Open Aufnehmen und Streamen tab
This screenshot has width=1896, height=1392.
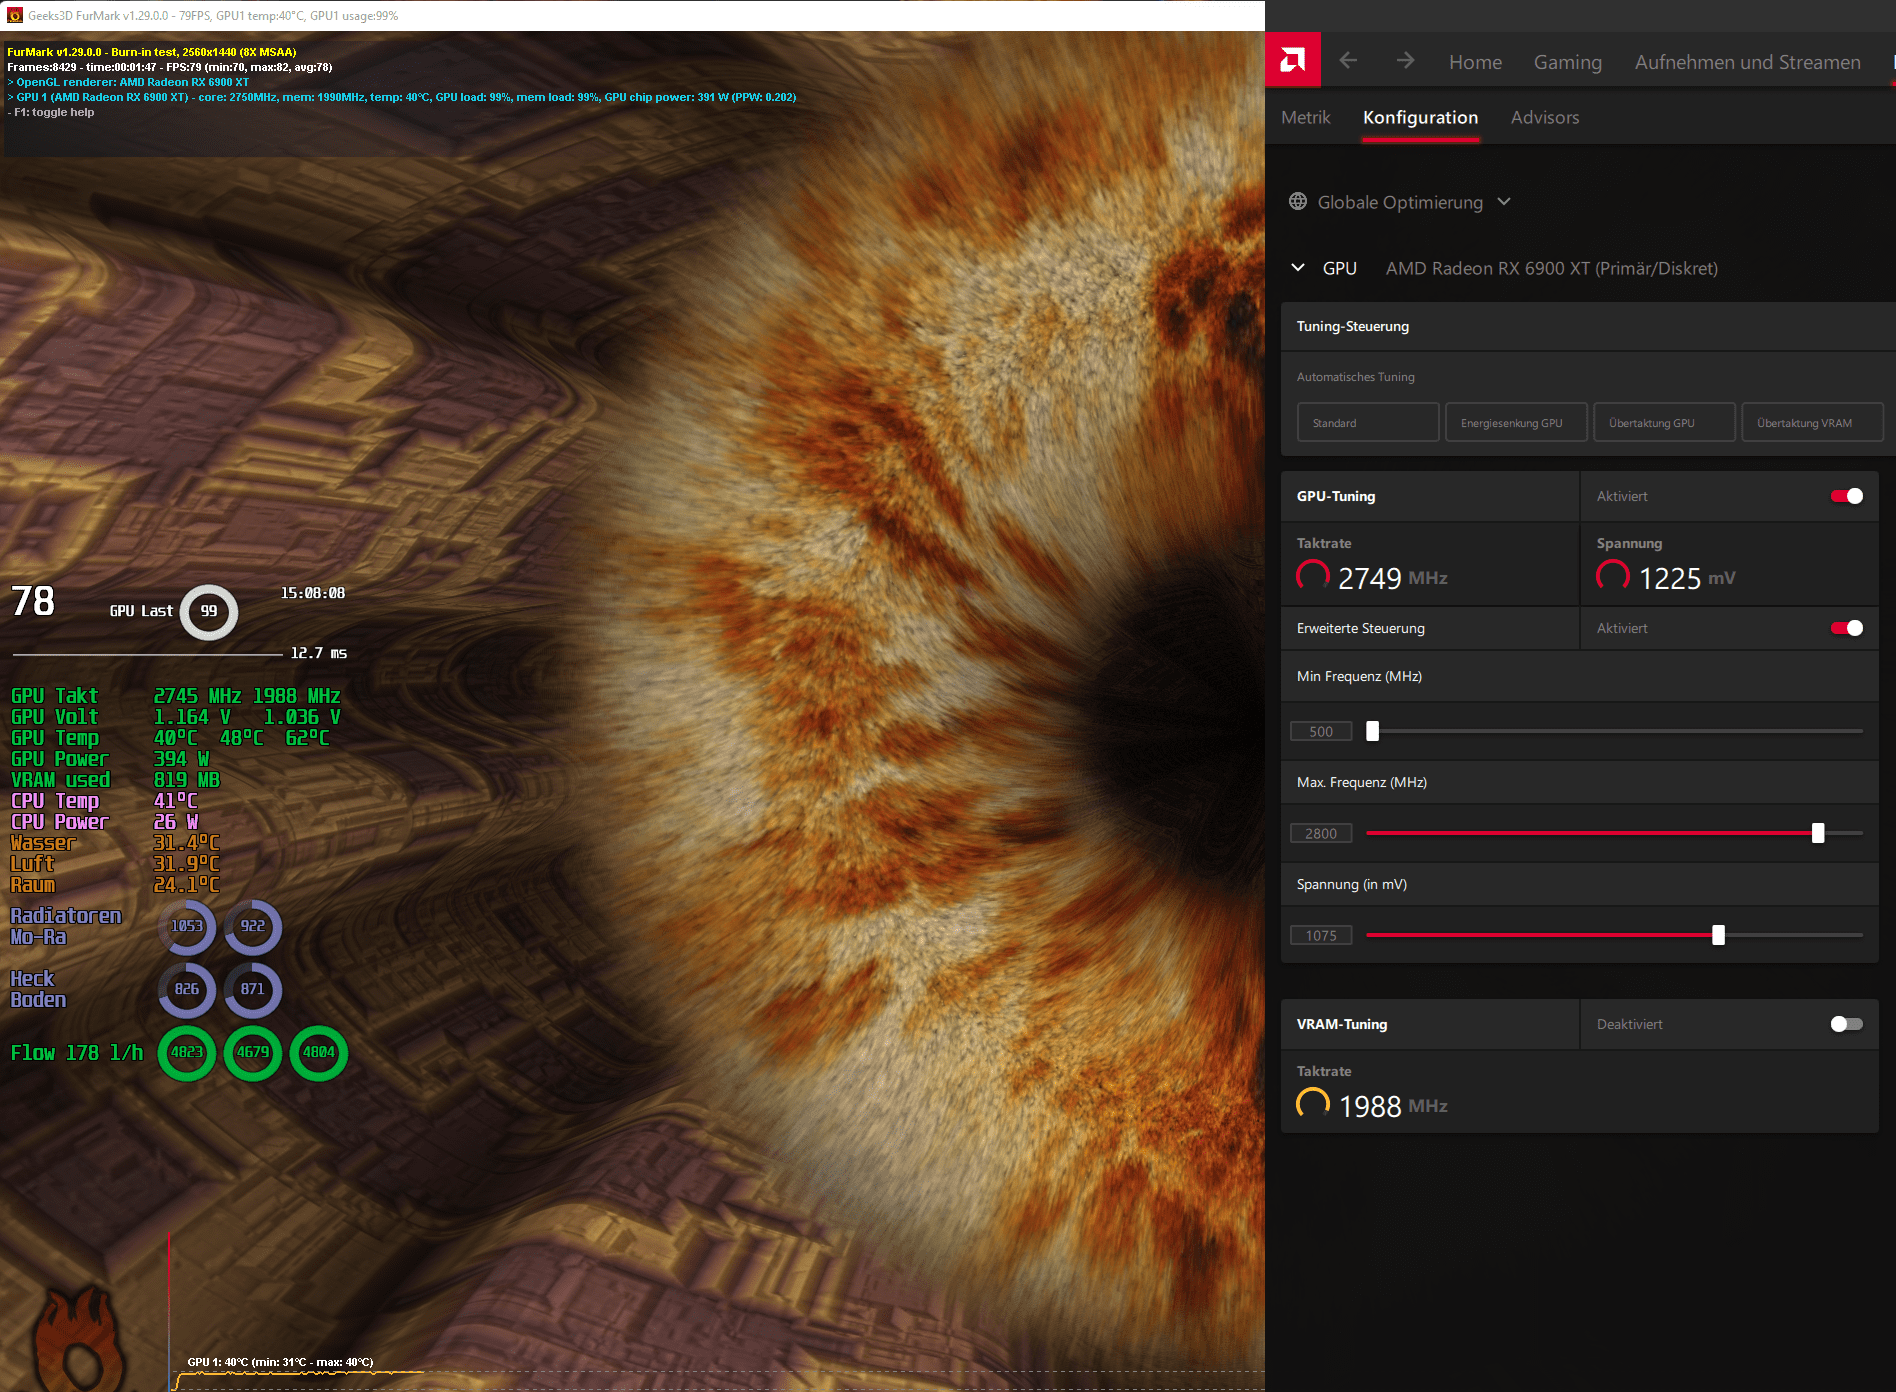pos(1747,62)
